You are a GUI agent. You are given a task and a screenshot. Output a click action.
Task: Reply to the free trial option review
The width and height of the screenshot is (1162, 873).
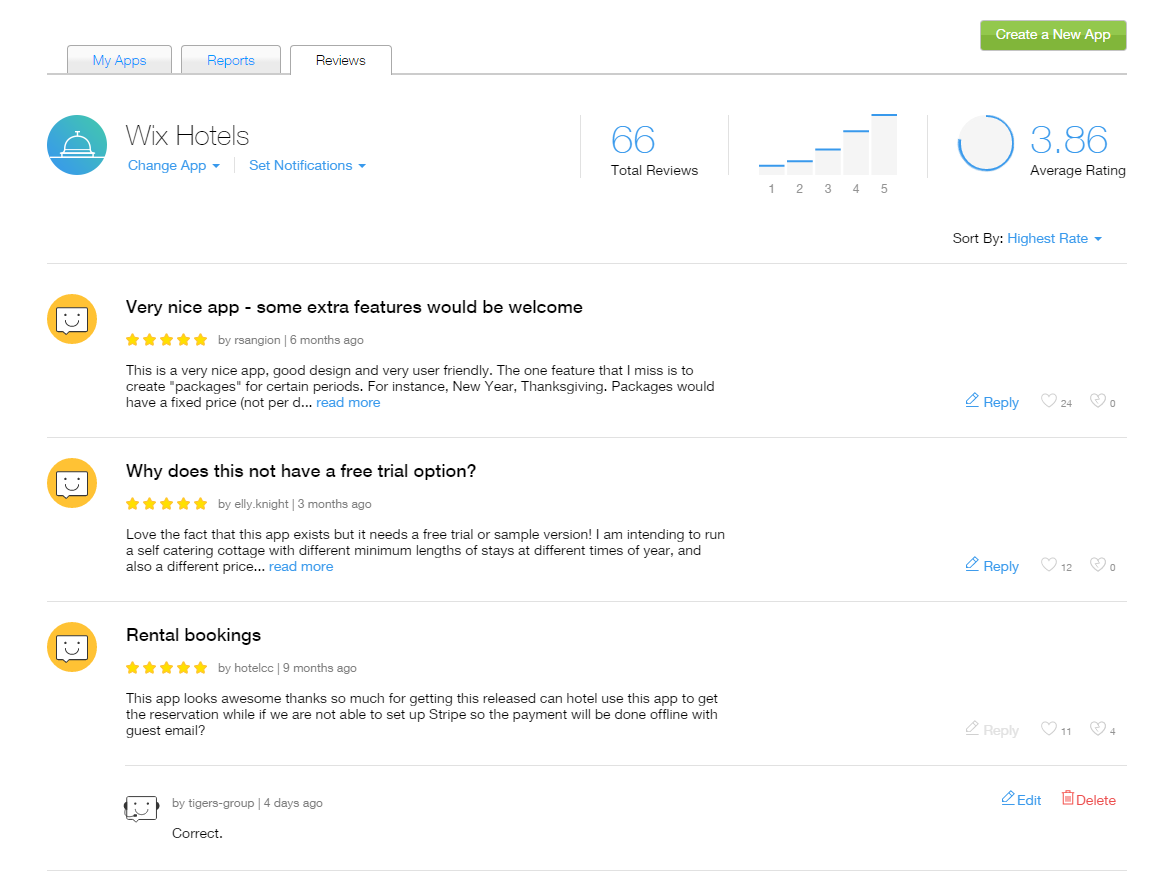[992, 565]
